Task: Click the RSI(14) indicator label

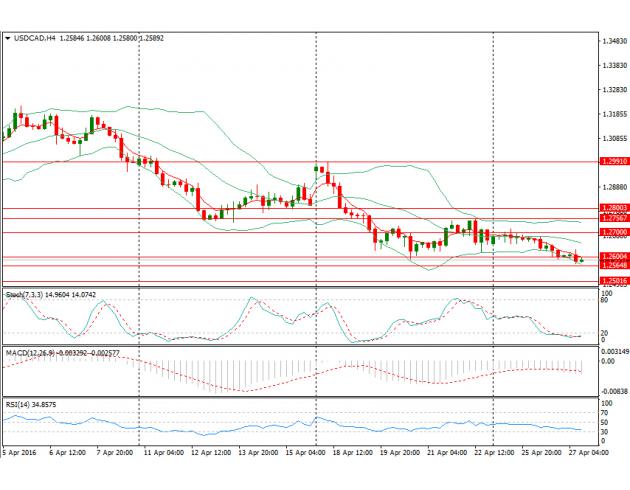Action: click(18, 401)
